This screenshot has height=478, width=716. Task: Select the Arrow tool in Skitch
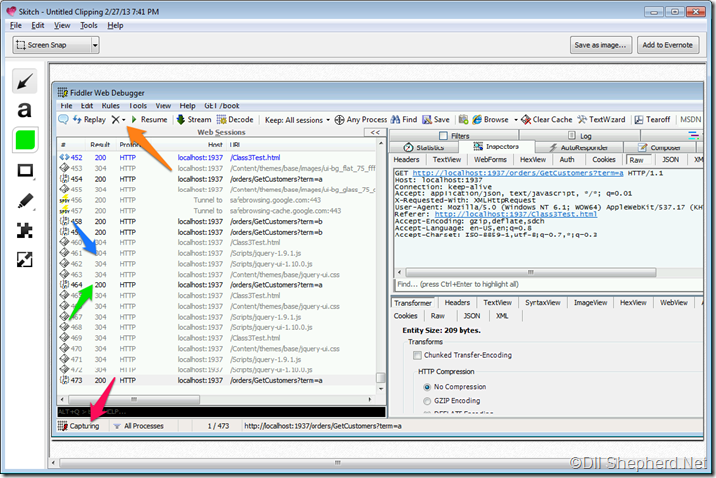(25, 82)
